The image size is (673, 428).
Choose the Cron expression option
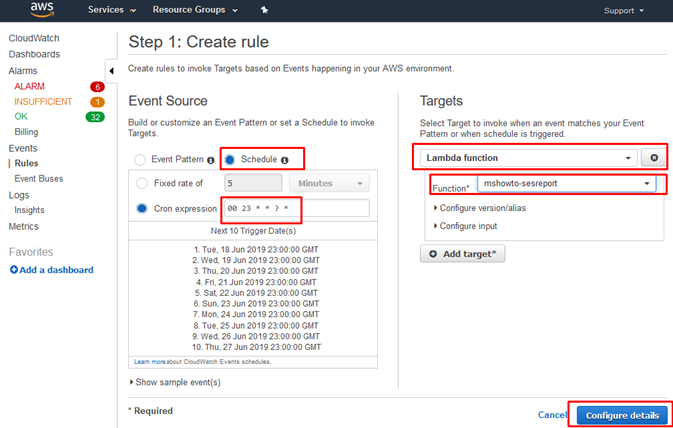[x=142, y=209]
